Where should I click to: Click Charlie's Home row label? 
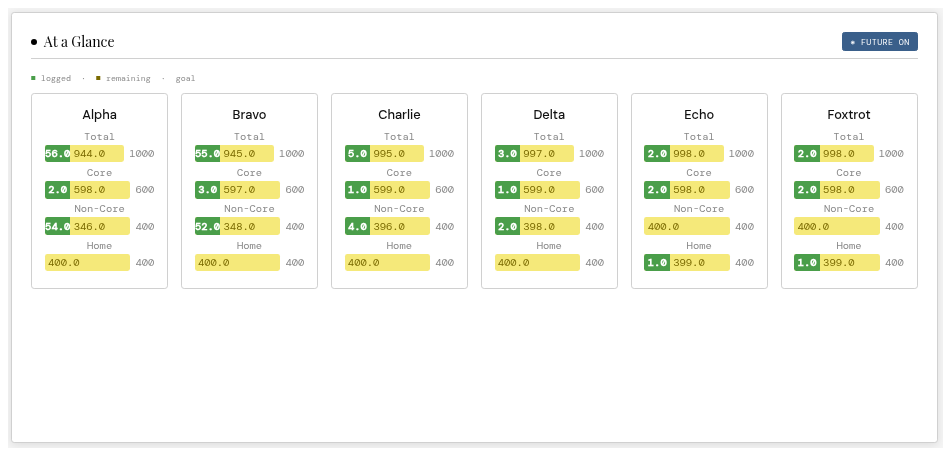pyautogui.click(x=399, y=246)
